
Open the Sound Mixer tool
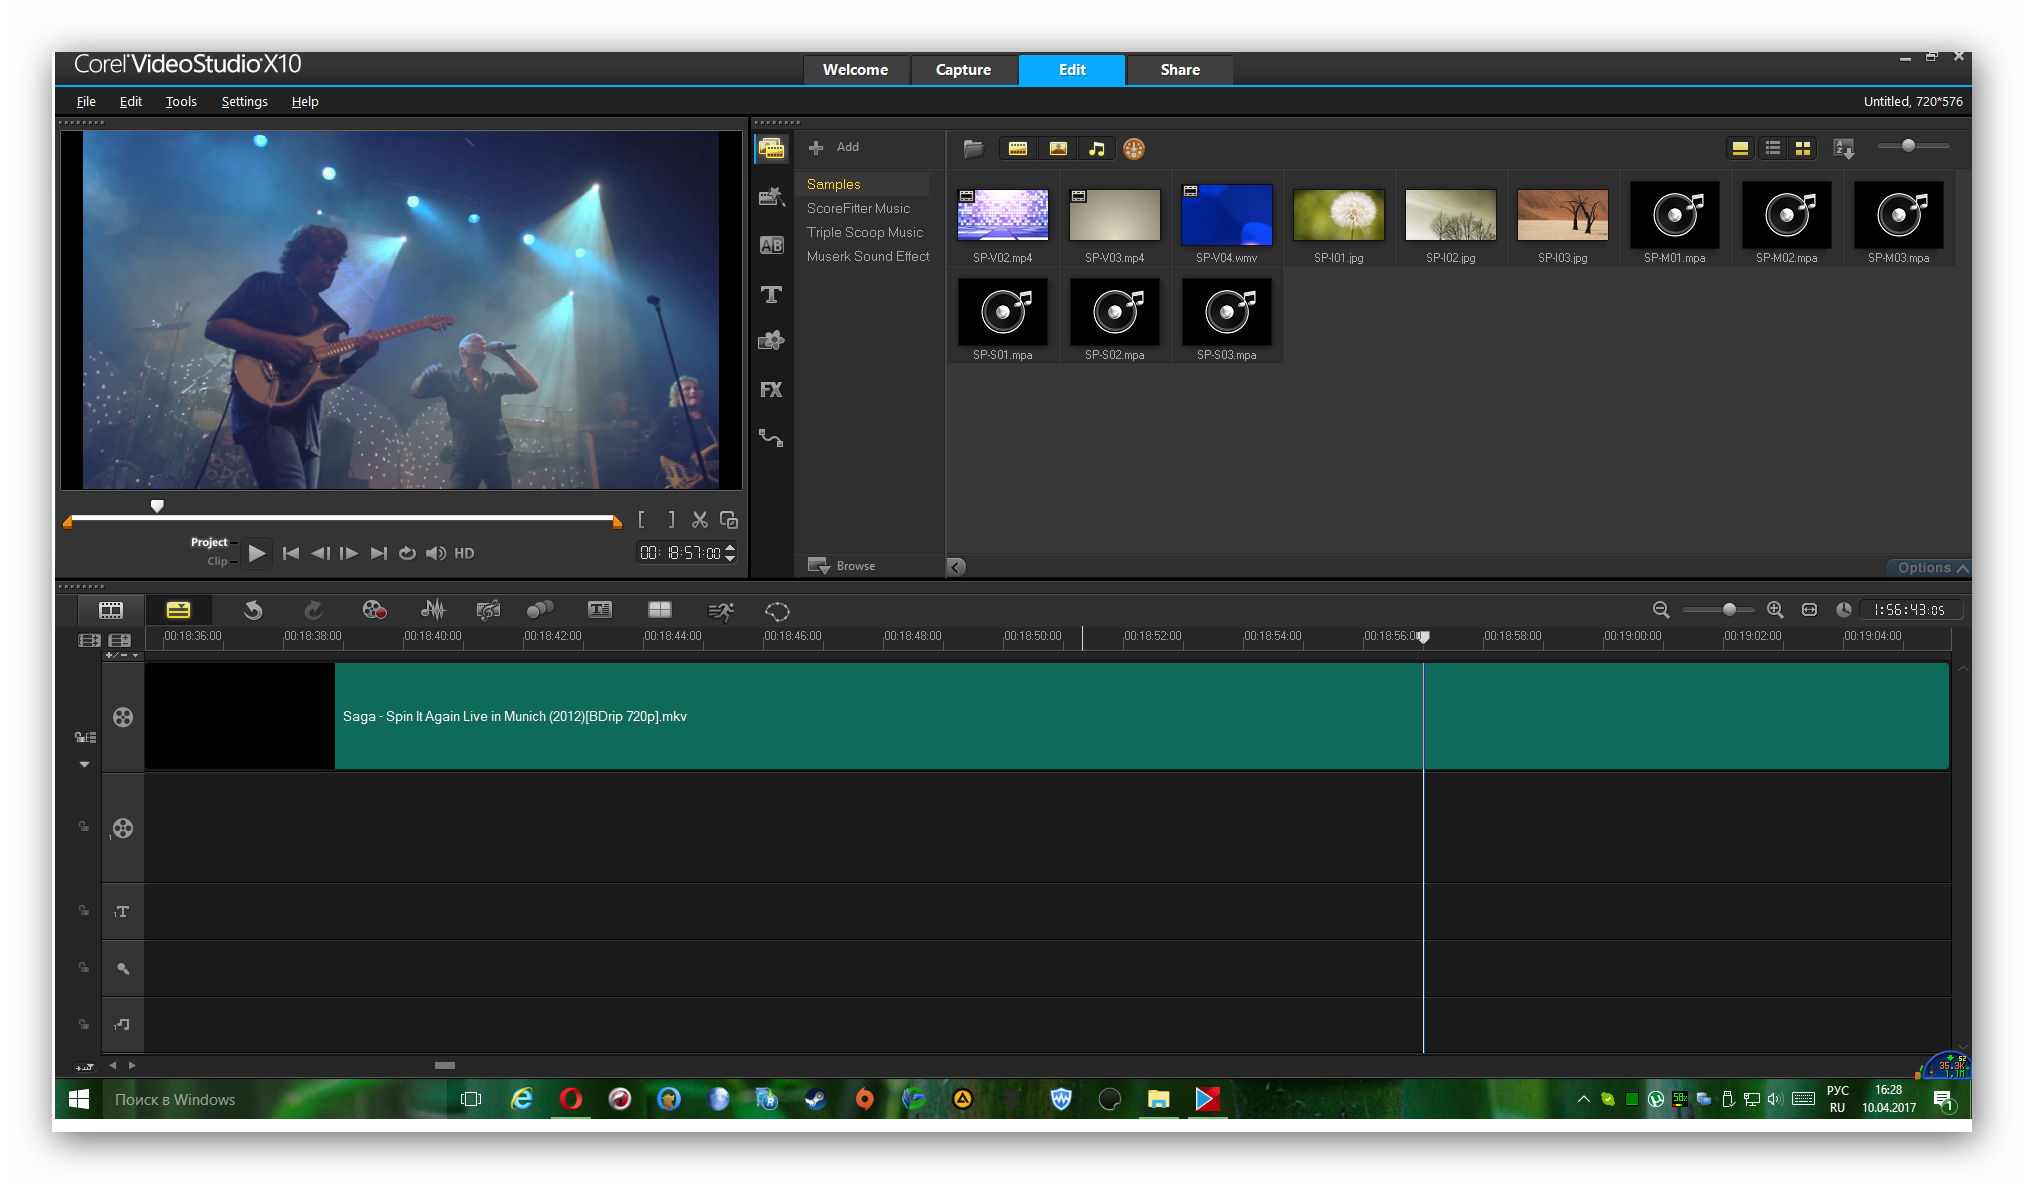433,610
